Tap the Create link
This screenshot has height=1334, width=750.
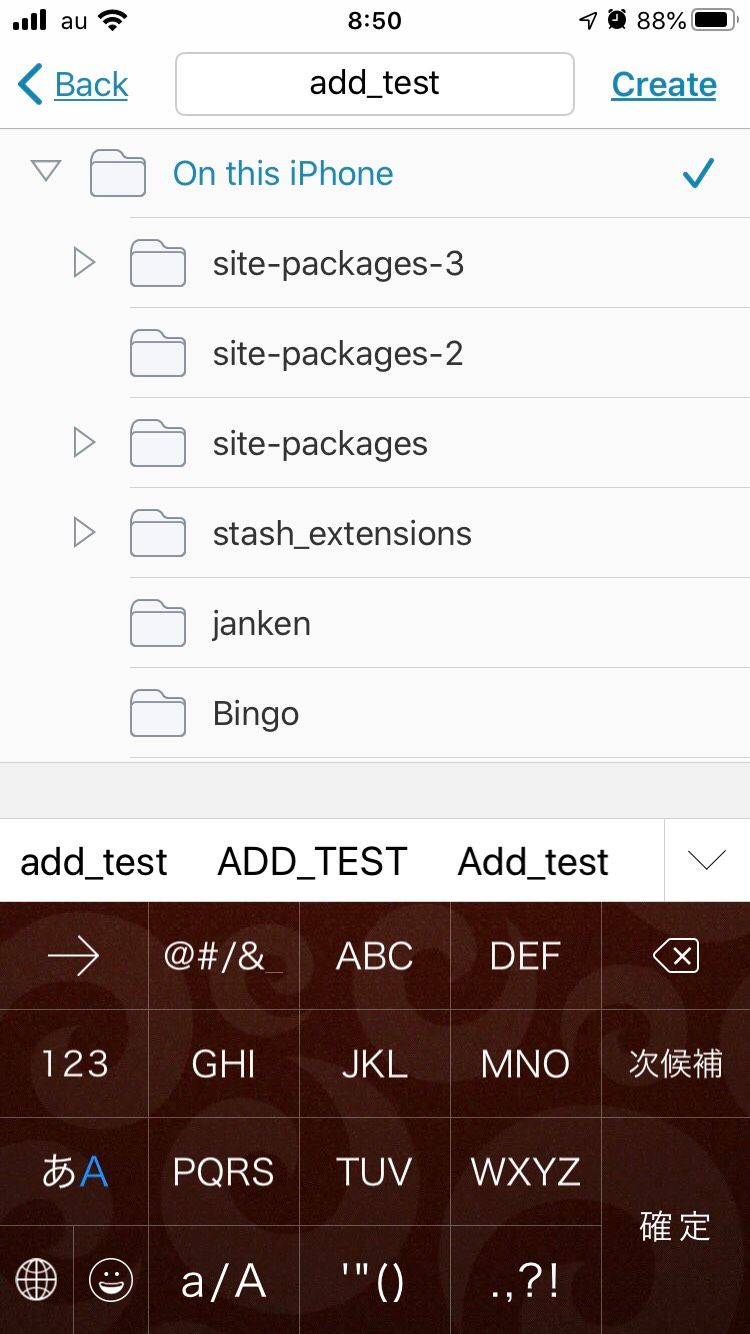pos(664,85)
